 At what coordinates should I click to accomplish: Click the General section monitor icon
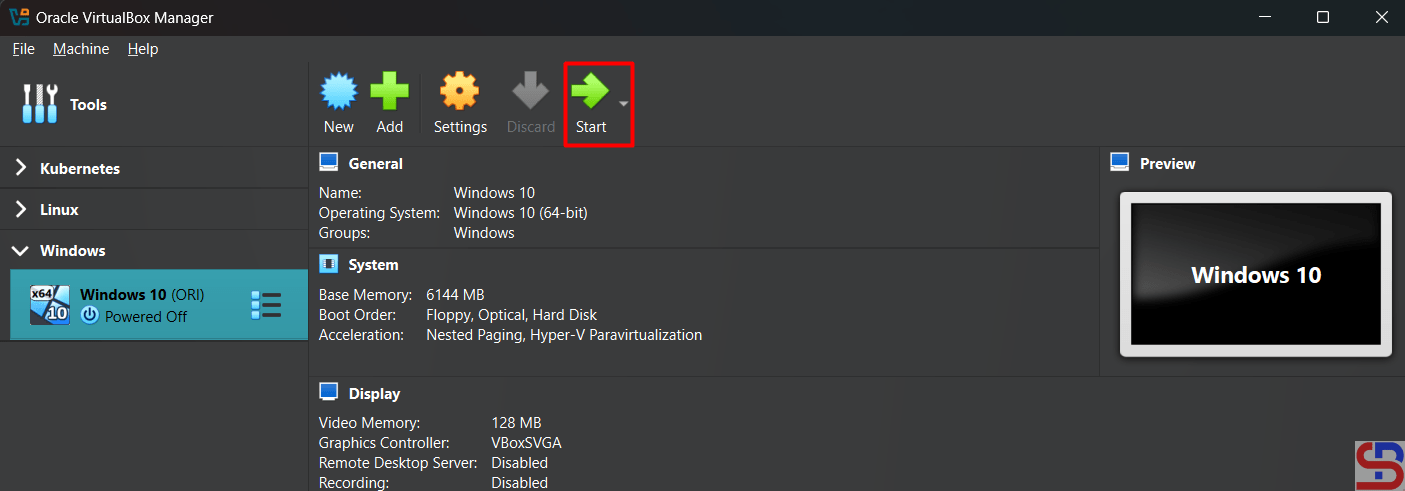[x=328, y=163]
